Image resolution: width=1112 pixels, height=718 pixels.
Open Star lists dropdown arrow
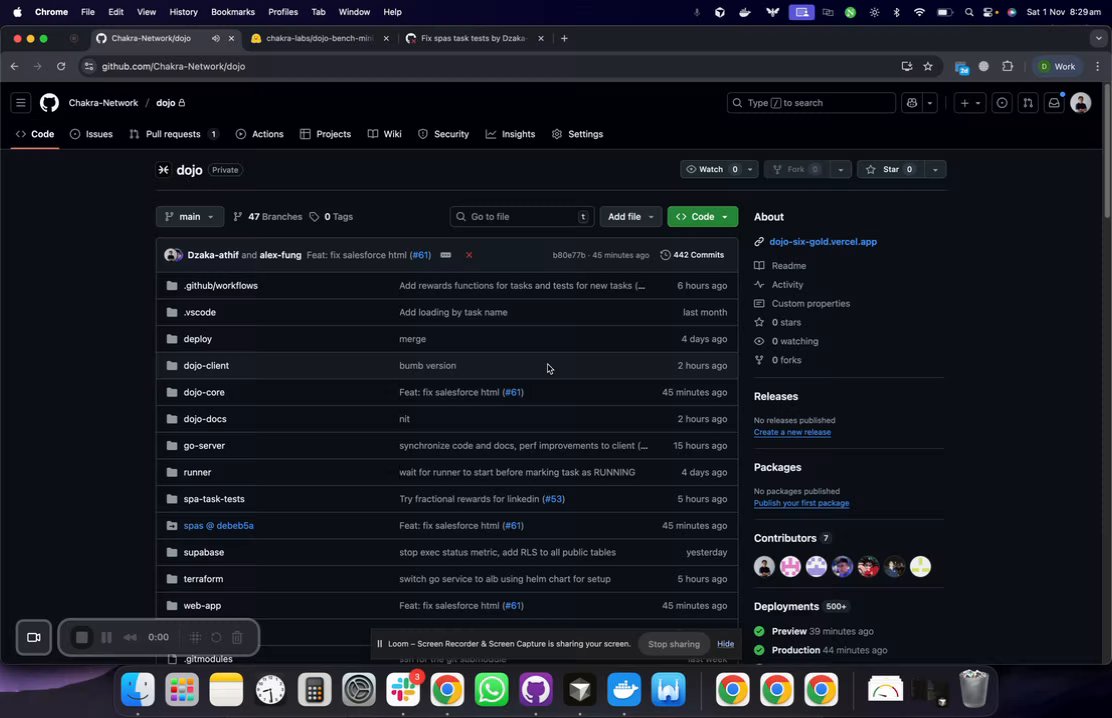tap(935, 170)
